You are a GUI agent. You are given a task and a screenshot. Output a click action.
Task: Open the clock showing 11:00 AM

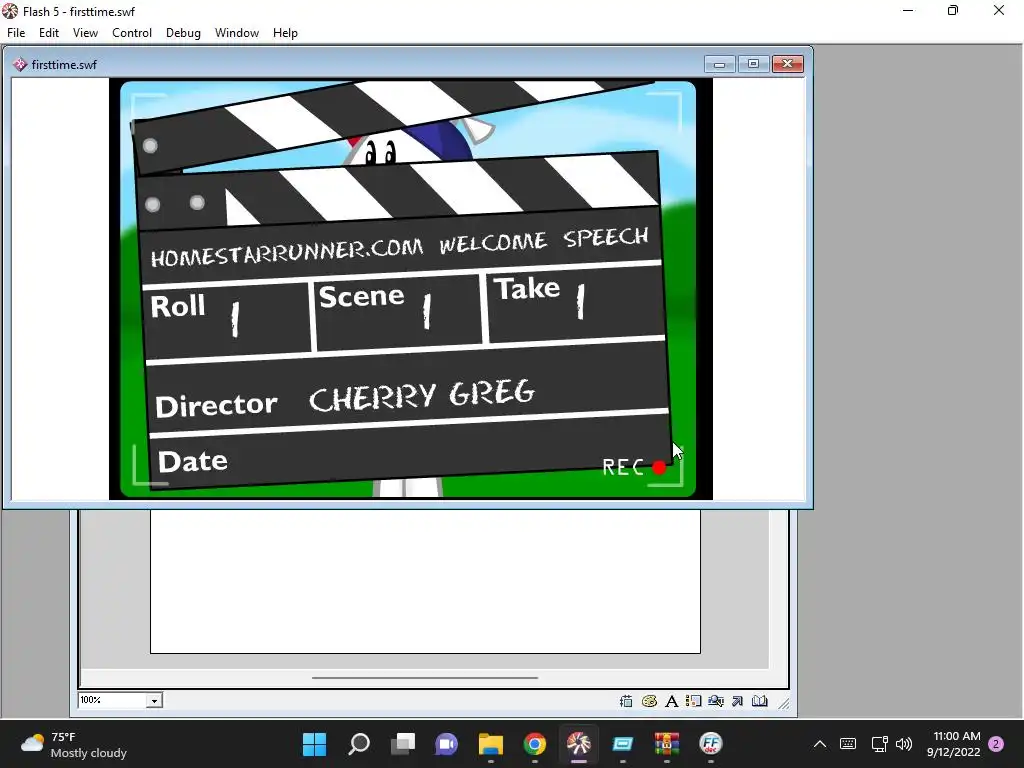coord(953,744)
